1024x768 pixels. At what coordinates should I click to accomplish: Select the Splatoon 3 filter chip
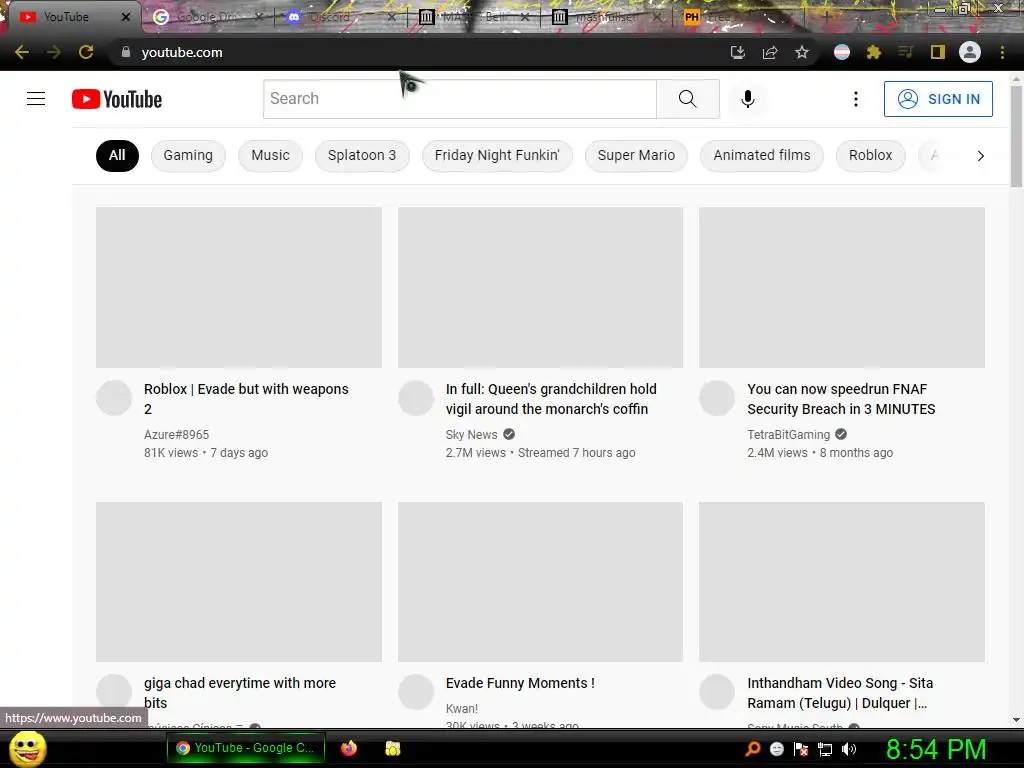tap(362, 155)
